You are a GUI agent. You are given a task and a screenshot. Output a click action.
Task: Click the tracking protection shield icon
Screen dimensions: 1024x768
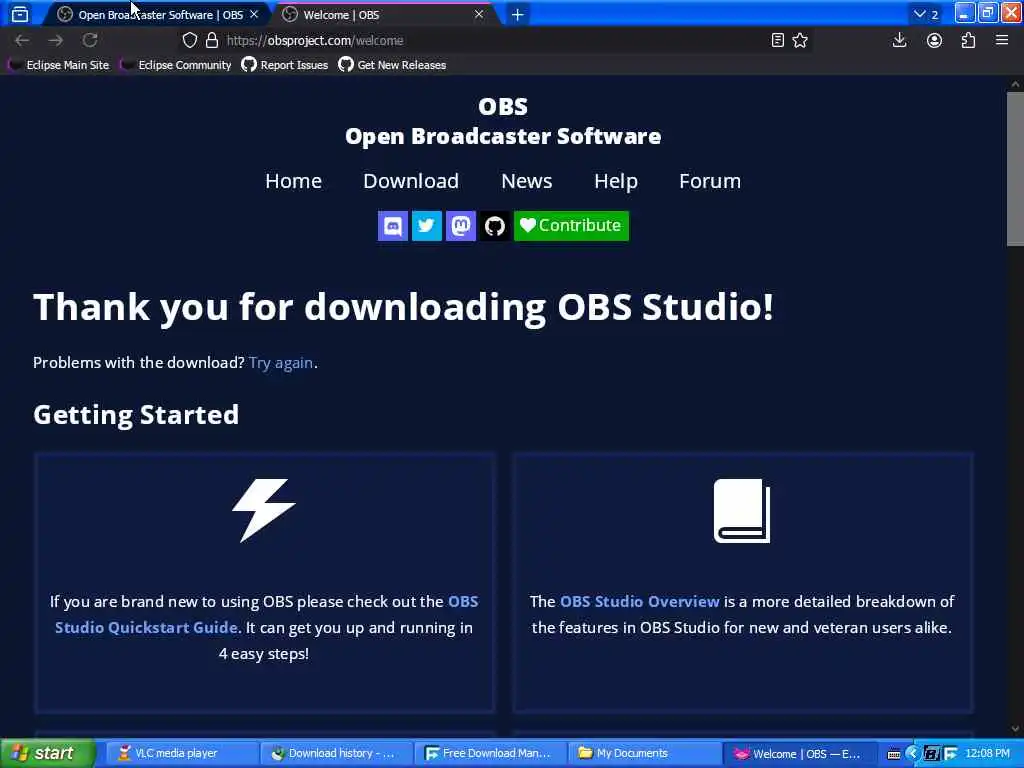189,40
